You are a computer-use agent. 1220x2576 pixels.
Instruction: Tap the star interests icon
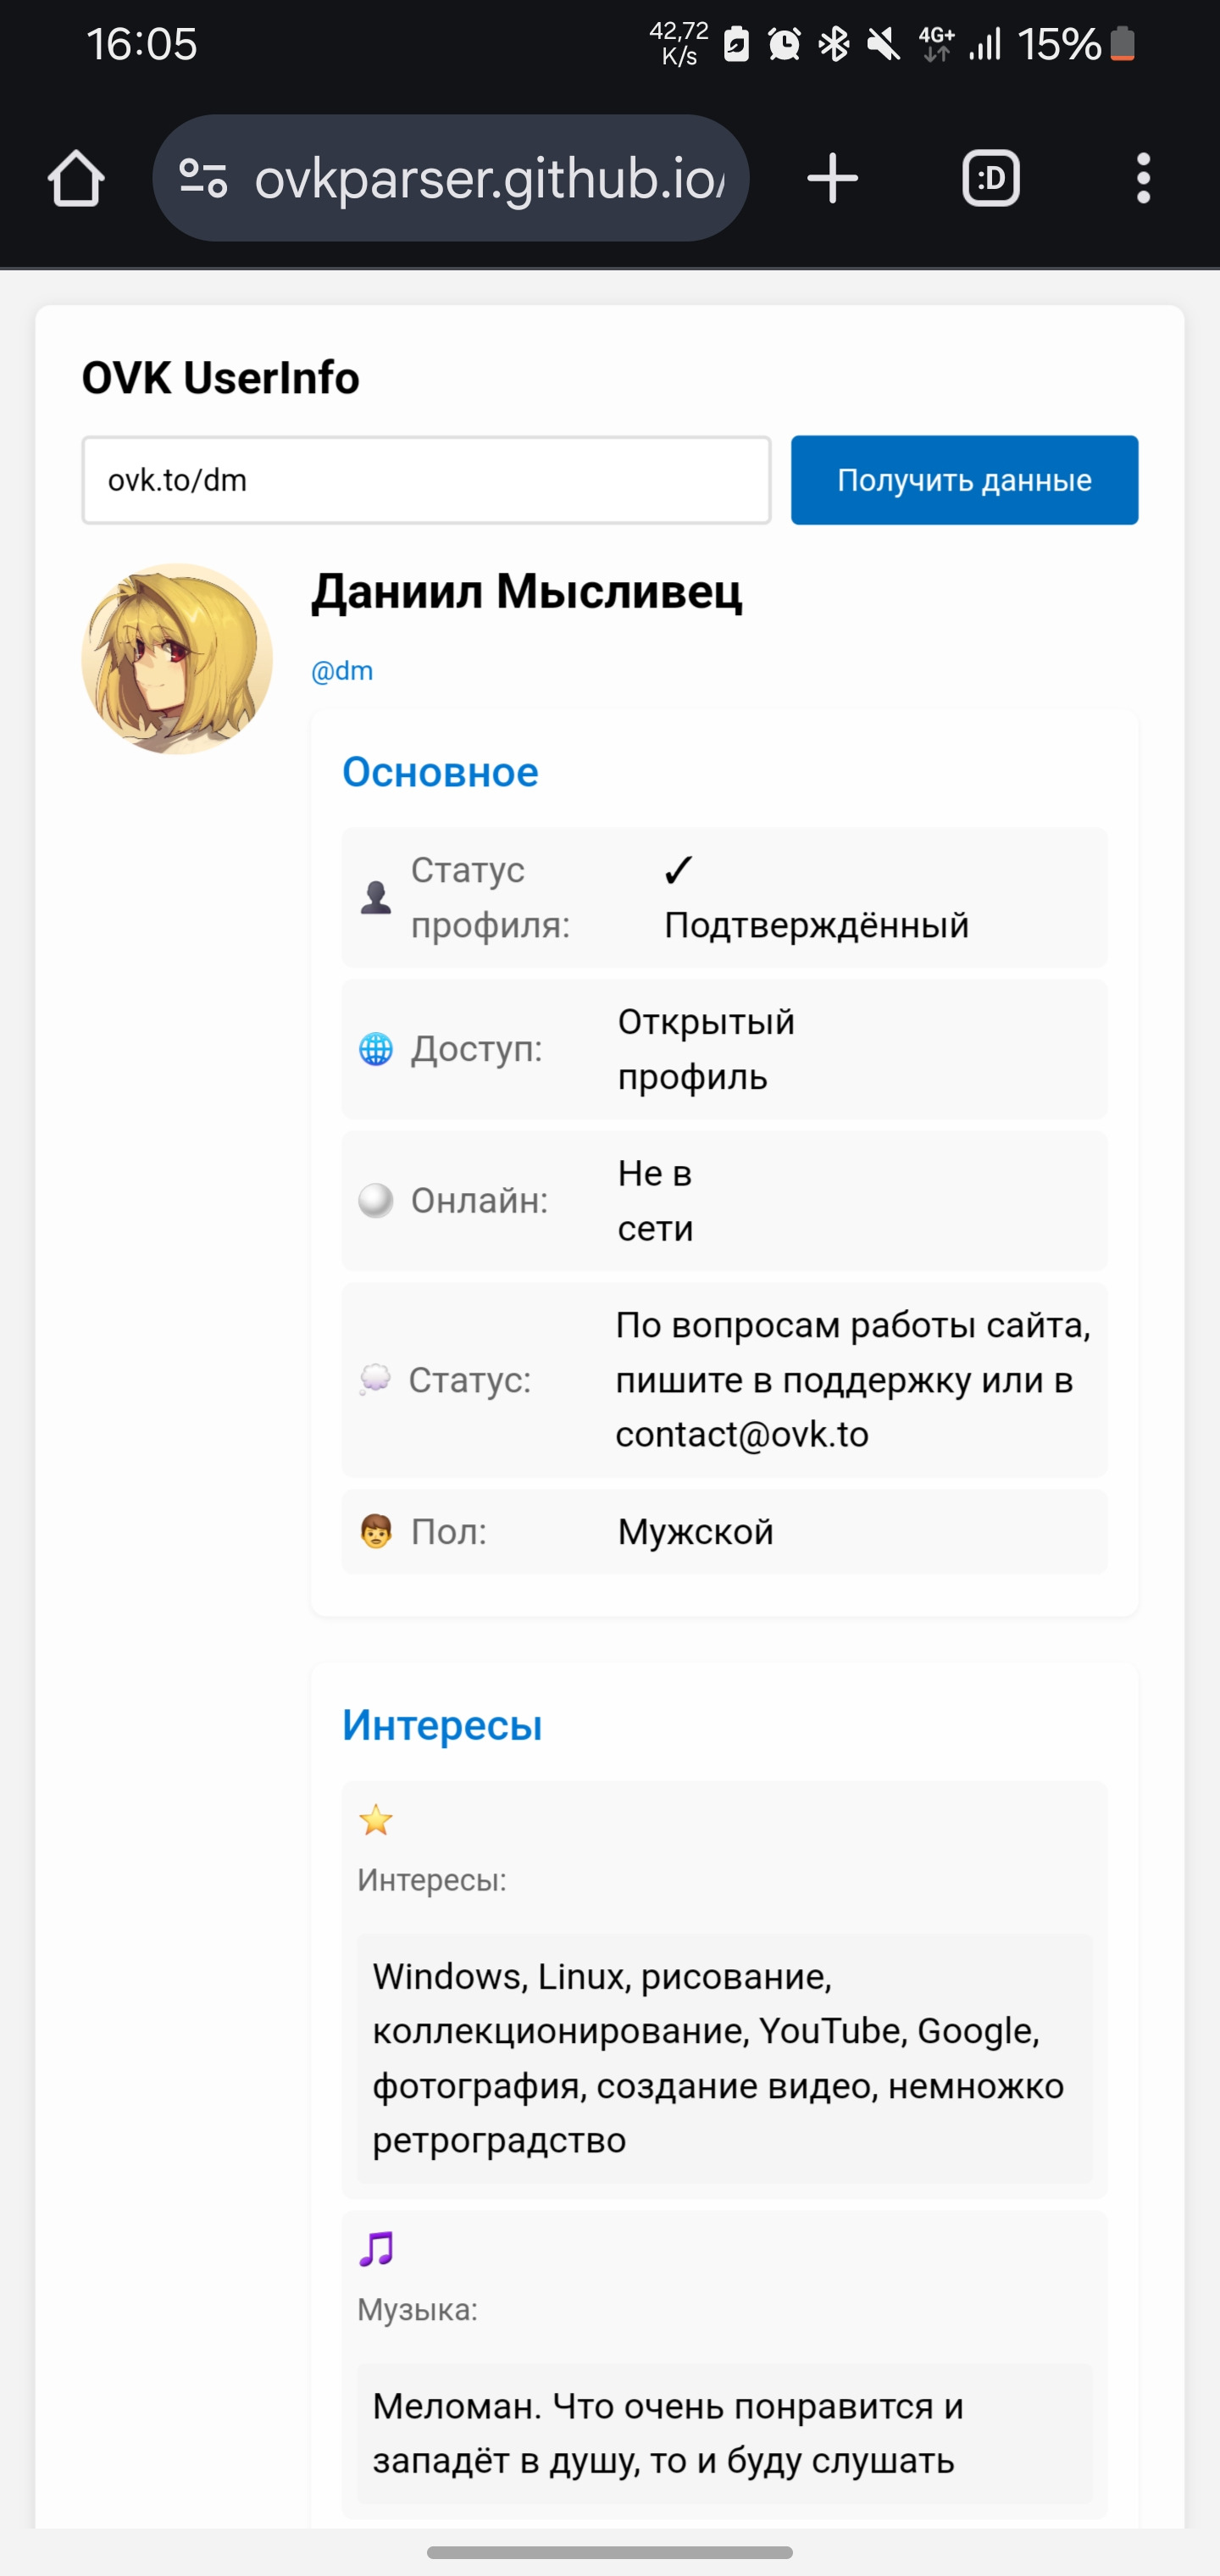376,1820
